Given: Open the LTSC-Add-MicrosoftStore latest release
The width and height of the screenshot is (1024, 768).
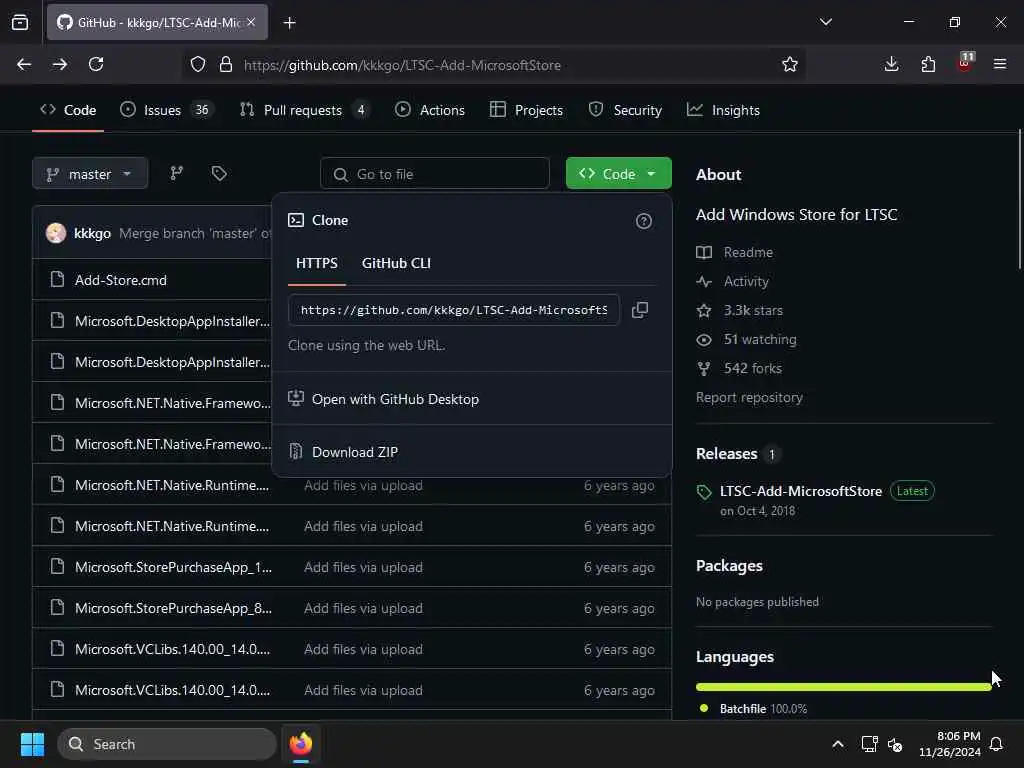Looking at the screenshot, I should pos(801,491).
